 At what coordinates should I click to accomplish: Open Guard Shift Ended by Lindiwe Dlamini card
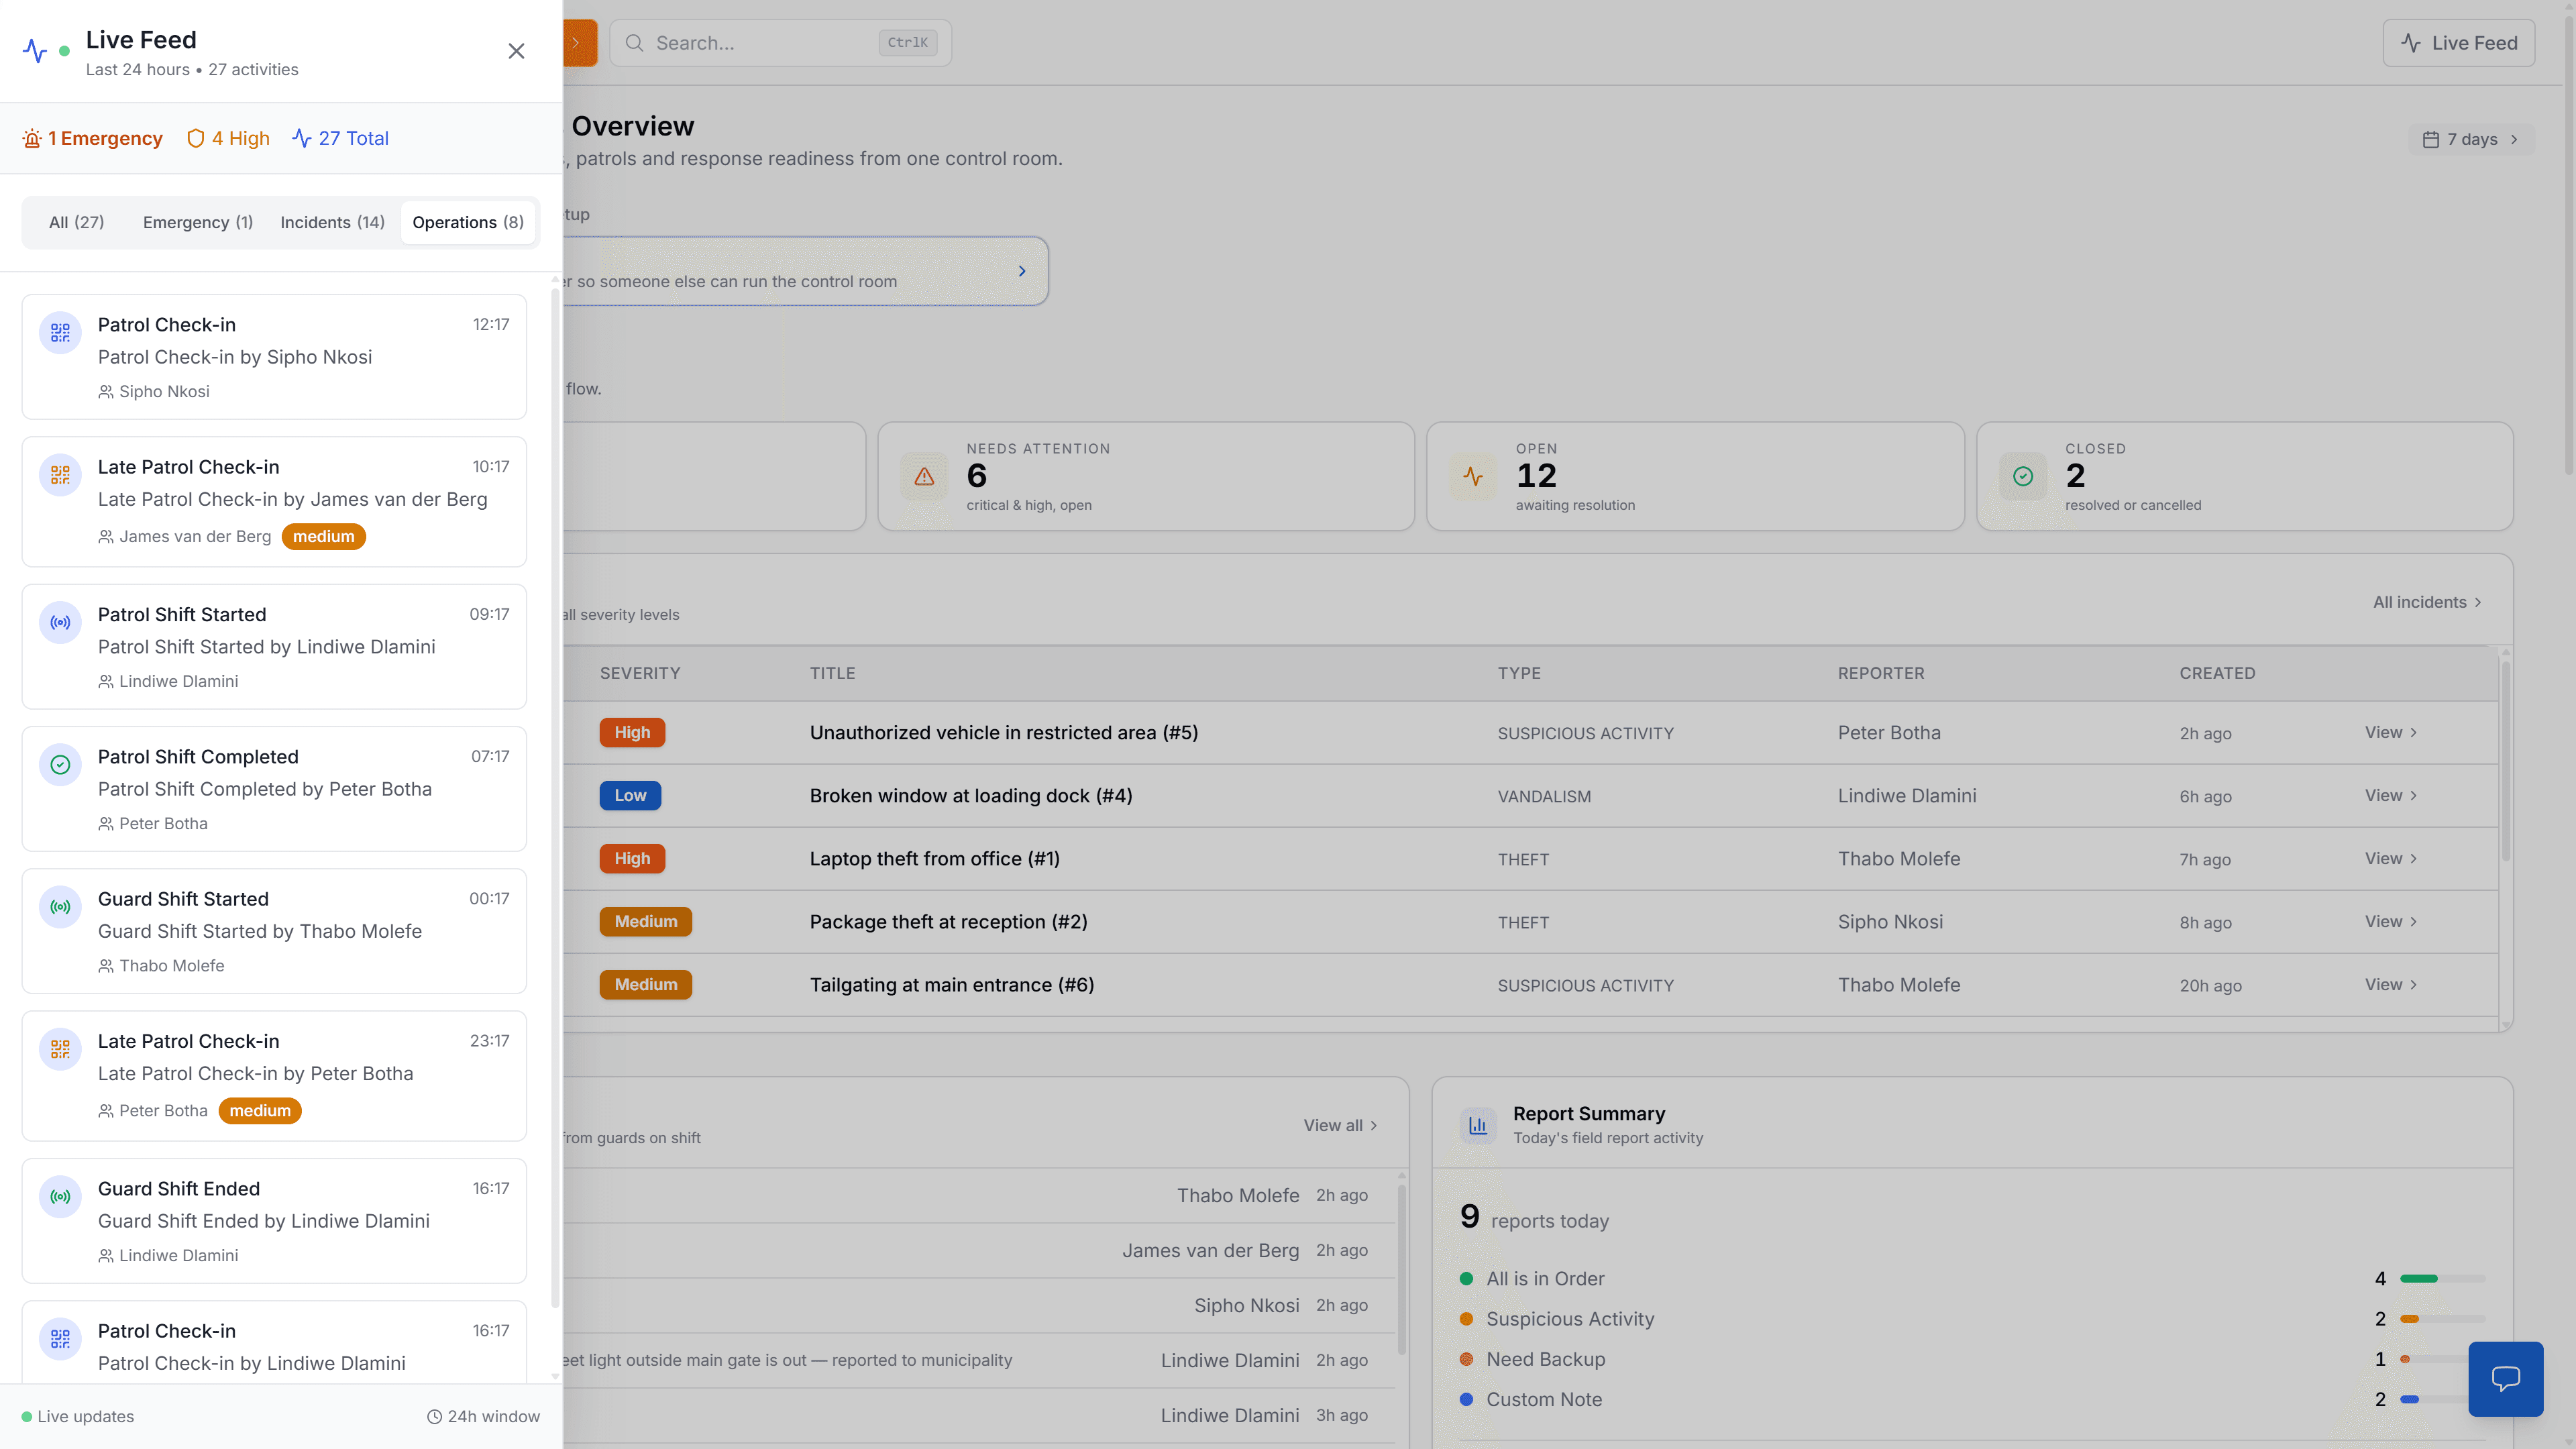[274, 1221]
